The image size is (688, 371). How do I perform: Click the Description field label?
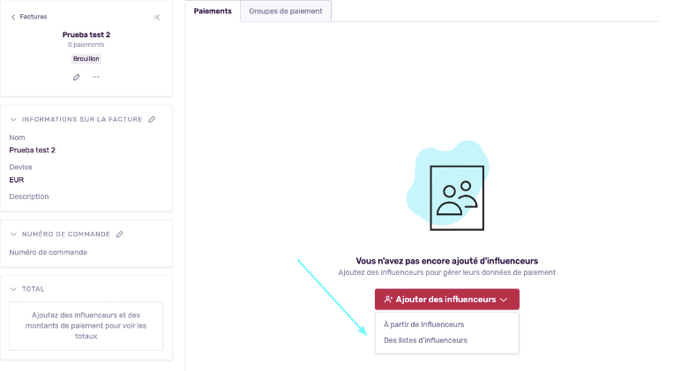29,196
